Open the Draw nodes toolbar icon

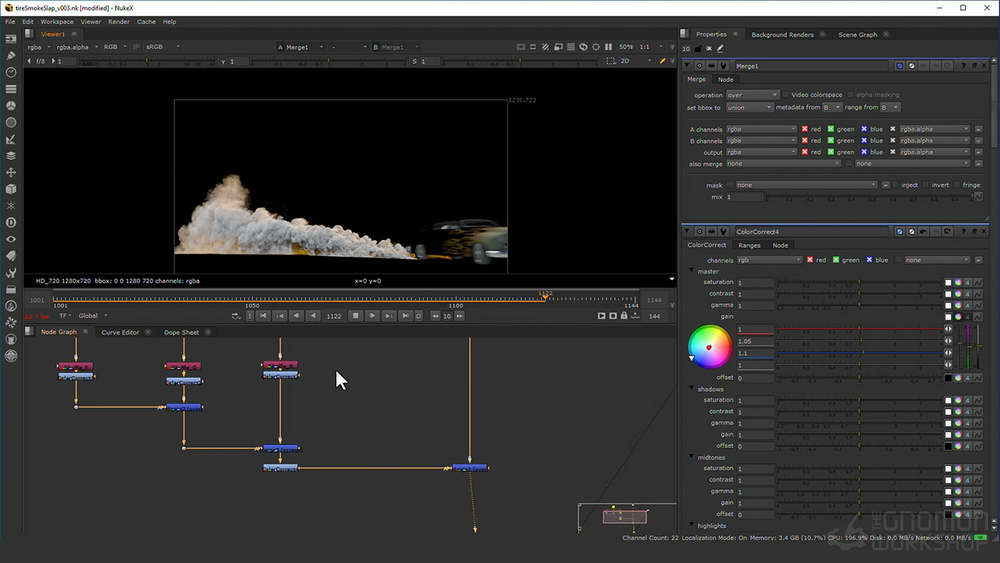[11, 55]
